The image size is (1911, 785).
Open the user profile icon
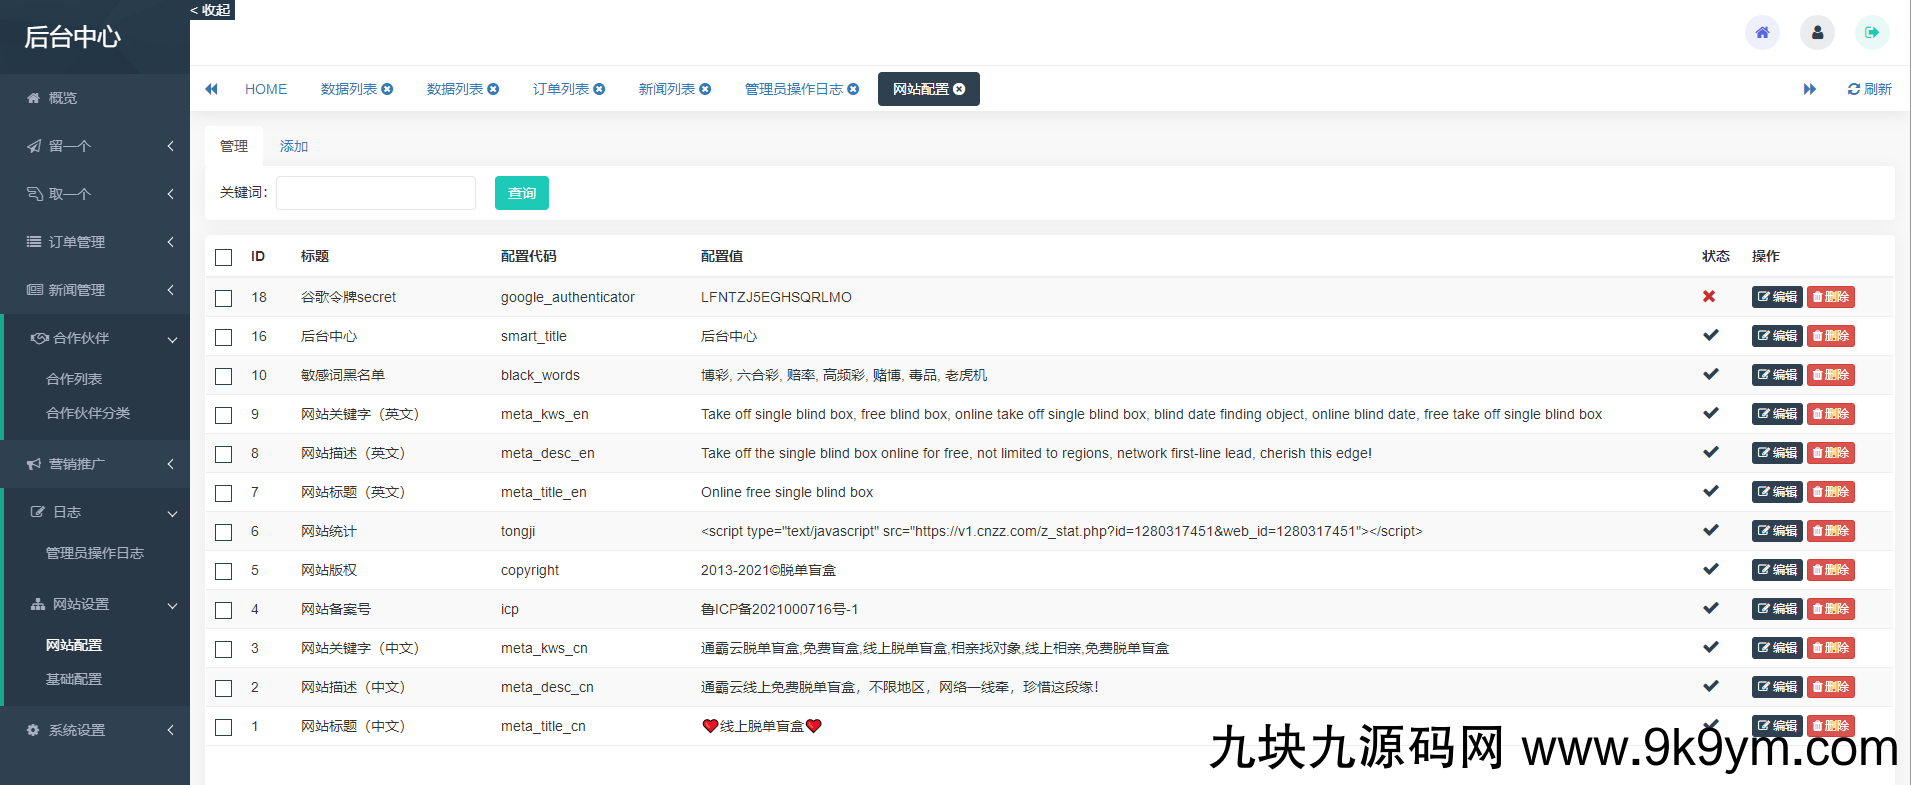click(1817, 32)
